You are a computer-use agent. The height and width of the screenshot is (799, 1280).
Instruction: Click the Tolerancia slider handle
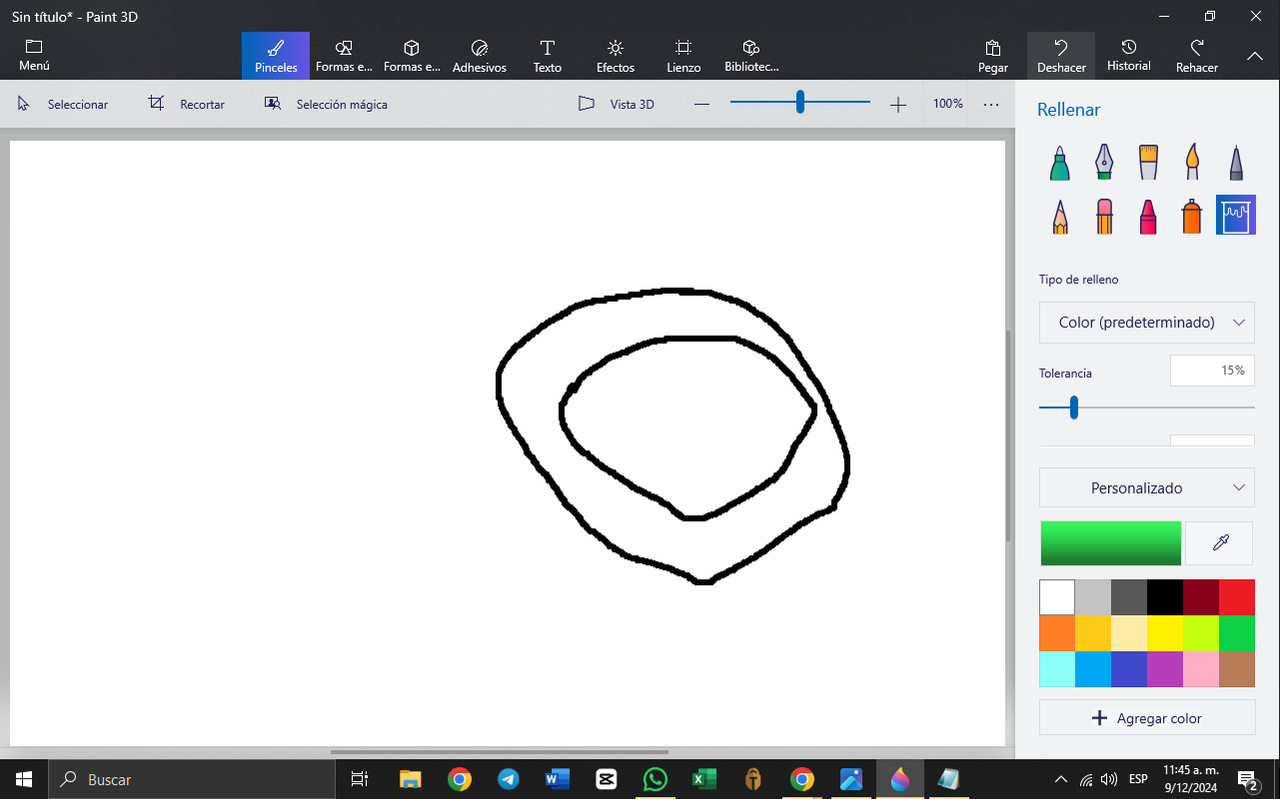[x=1074, y=407]
